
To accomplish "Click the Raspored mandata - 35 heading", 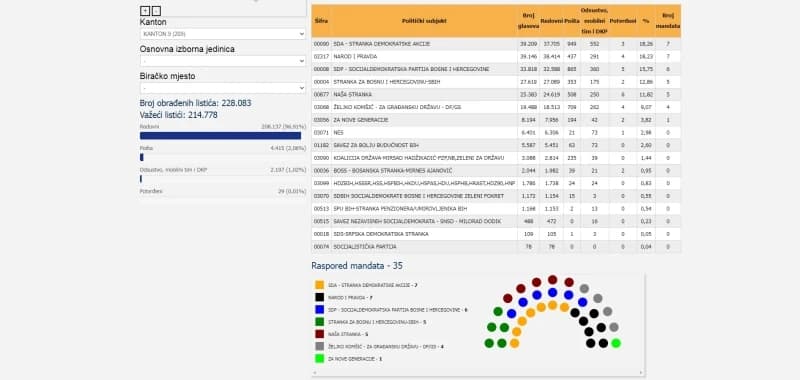I will click(357, 266).
